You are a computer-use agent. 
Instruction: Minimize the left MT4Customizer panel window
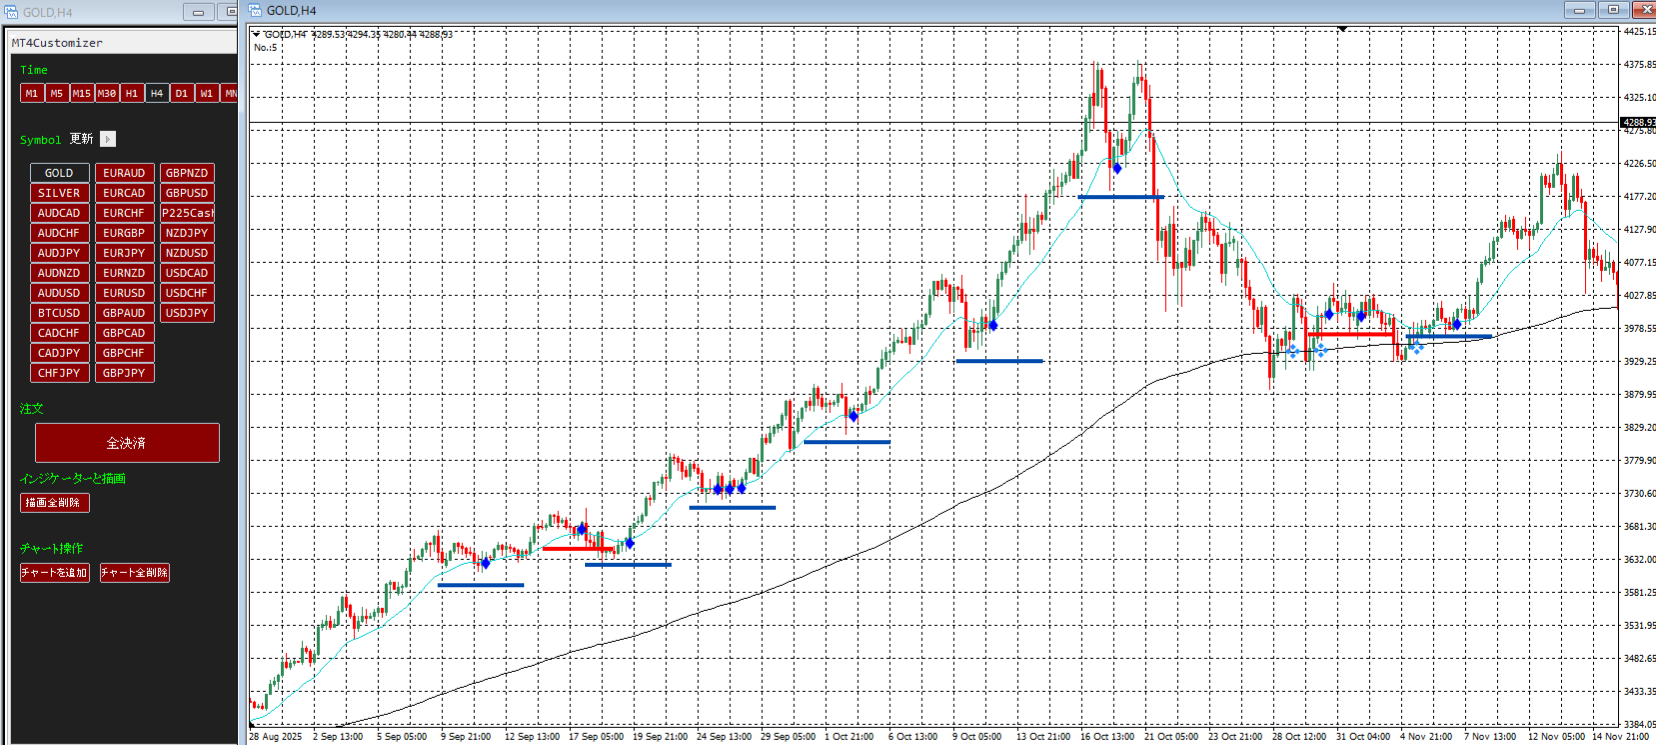198,12
